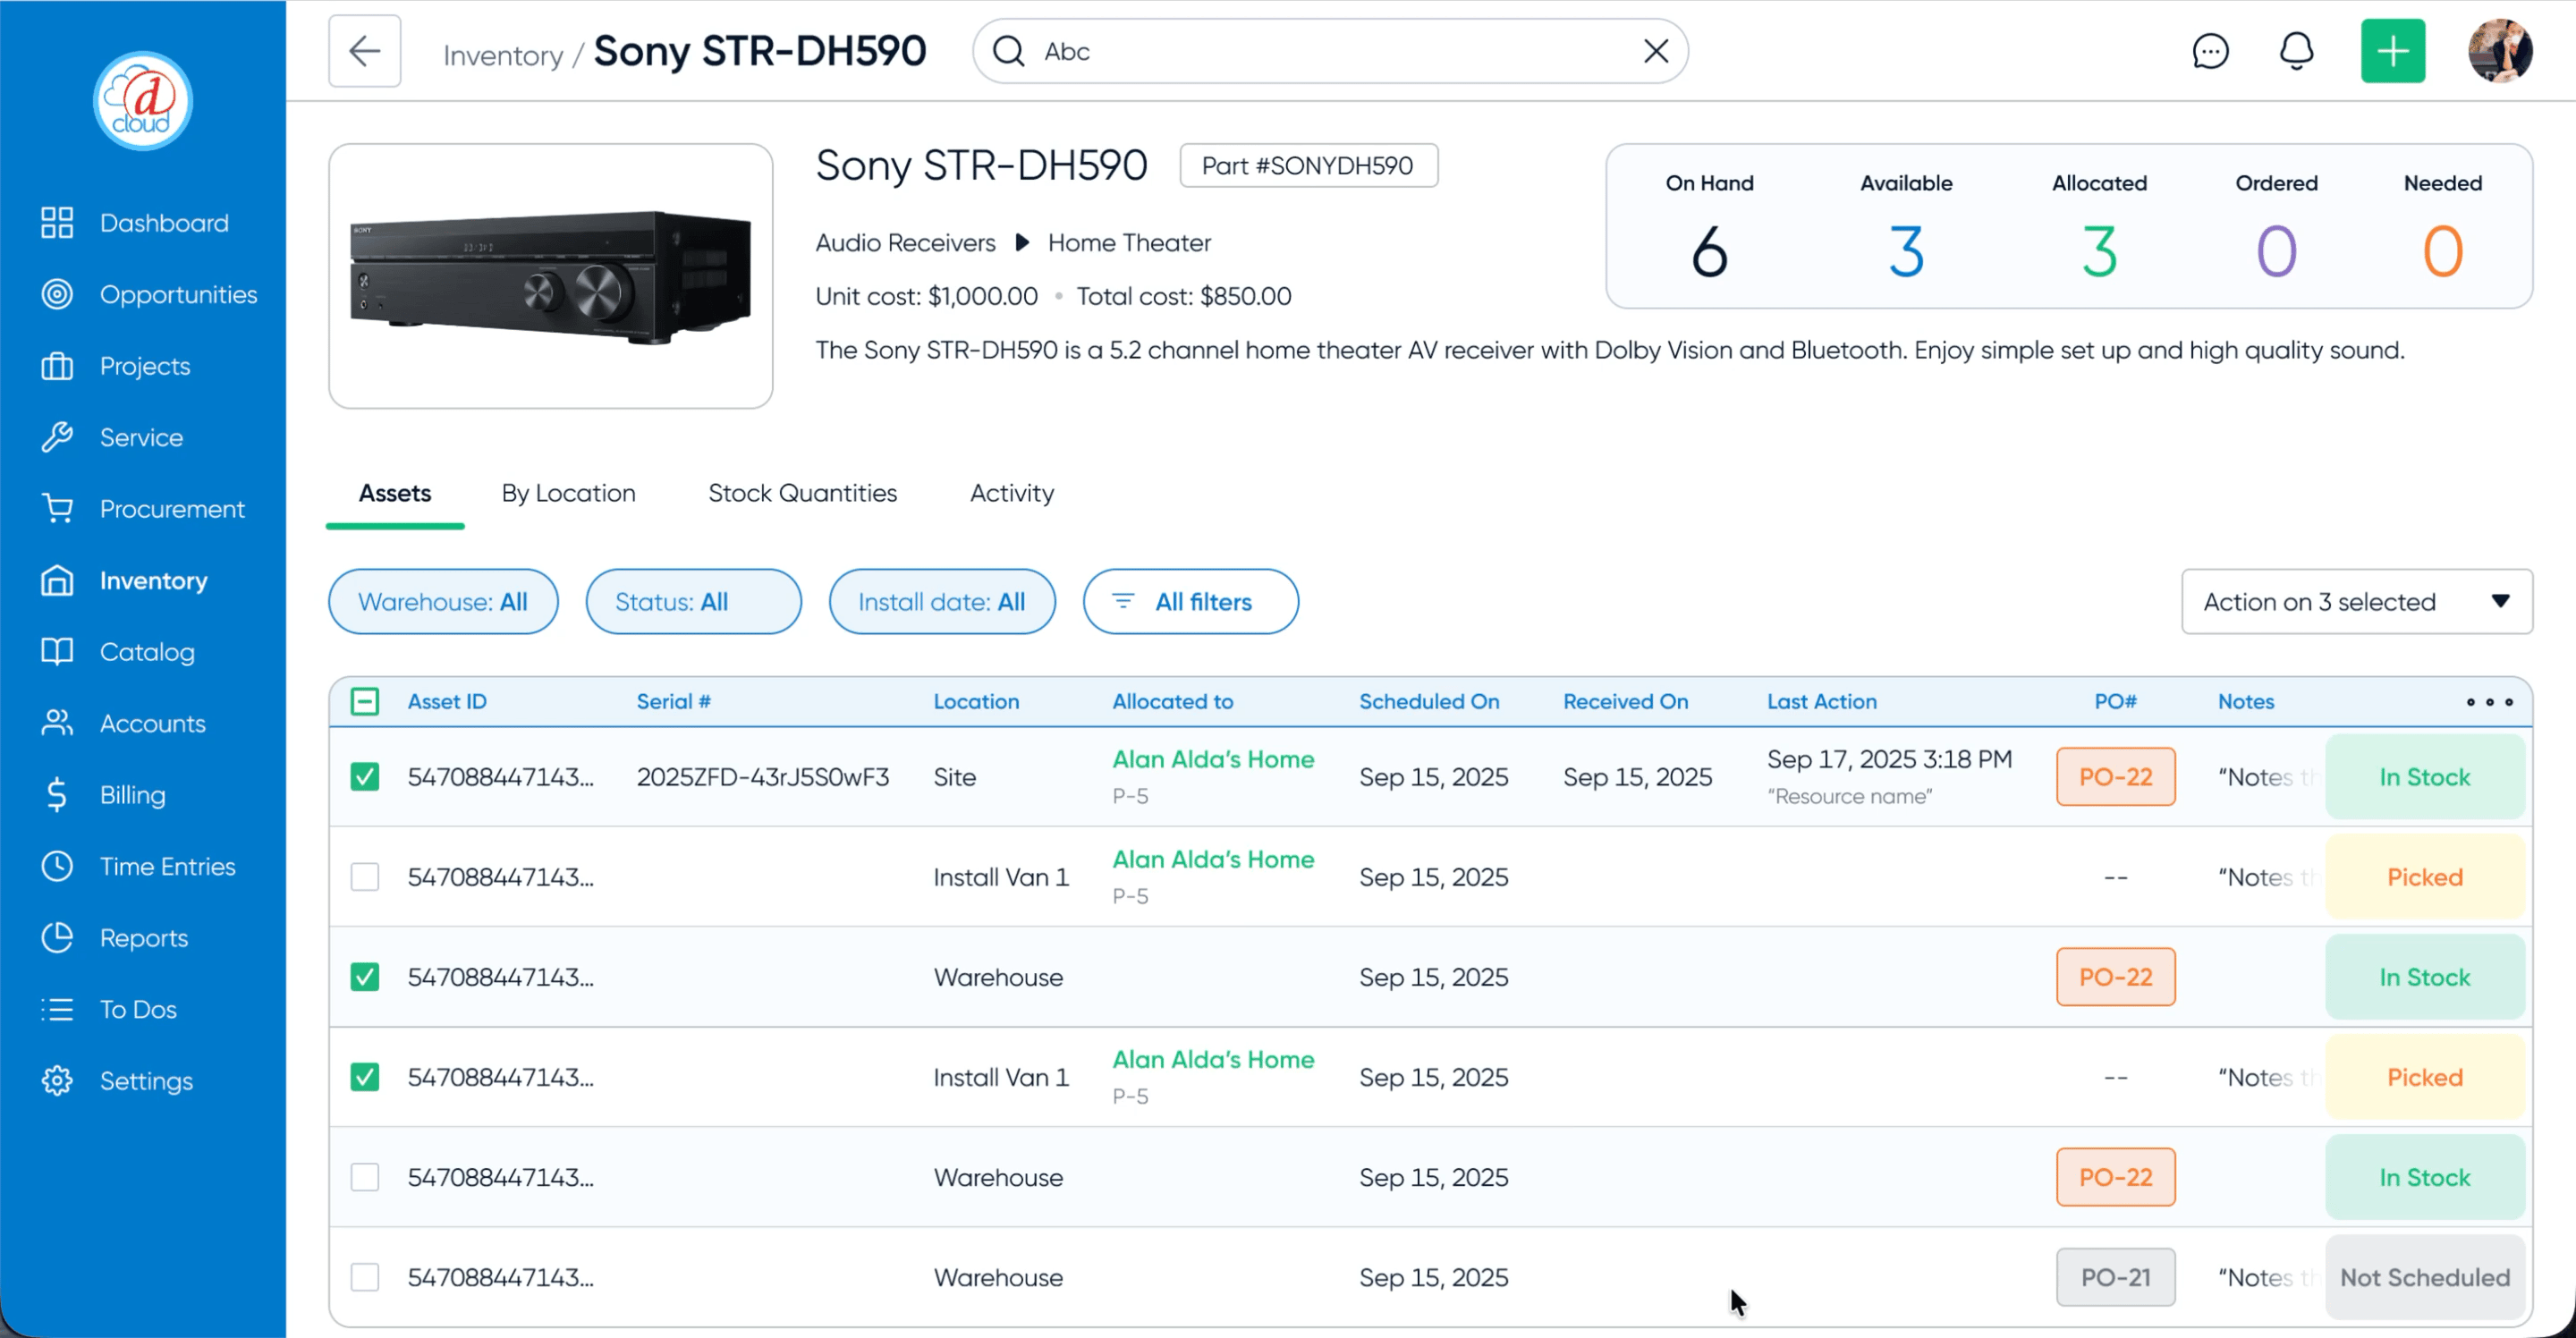Clear the search field with X
Viewport: 2576px width, 1338px height.
(1655, 51)
